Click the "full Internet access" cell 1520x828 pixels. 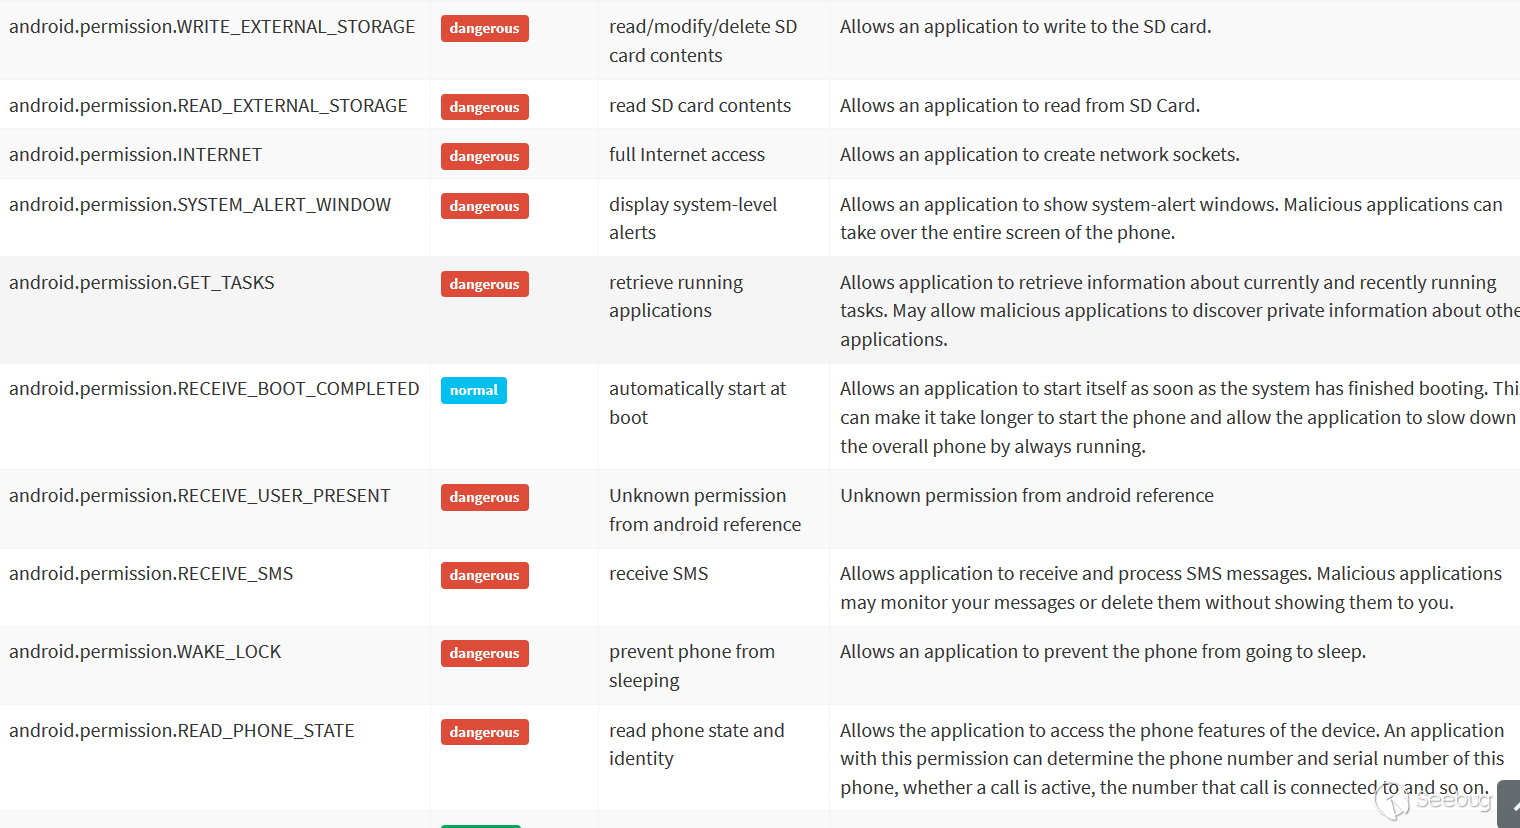point(687,155)
